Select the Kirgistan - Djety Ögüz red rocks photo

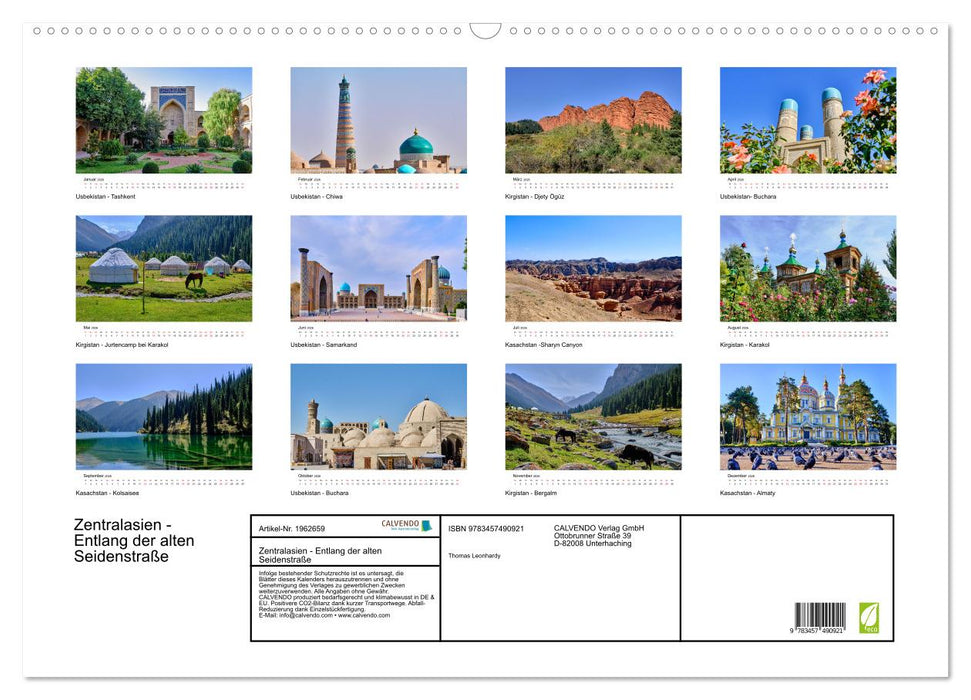(x=593, y=120)
